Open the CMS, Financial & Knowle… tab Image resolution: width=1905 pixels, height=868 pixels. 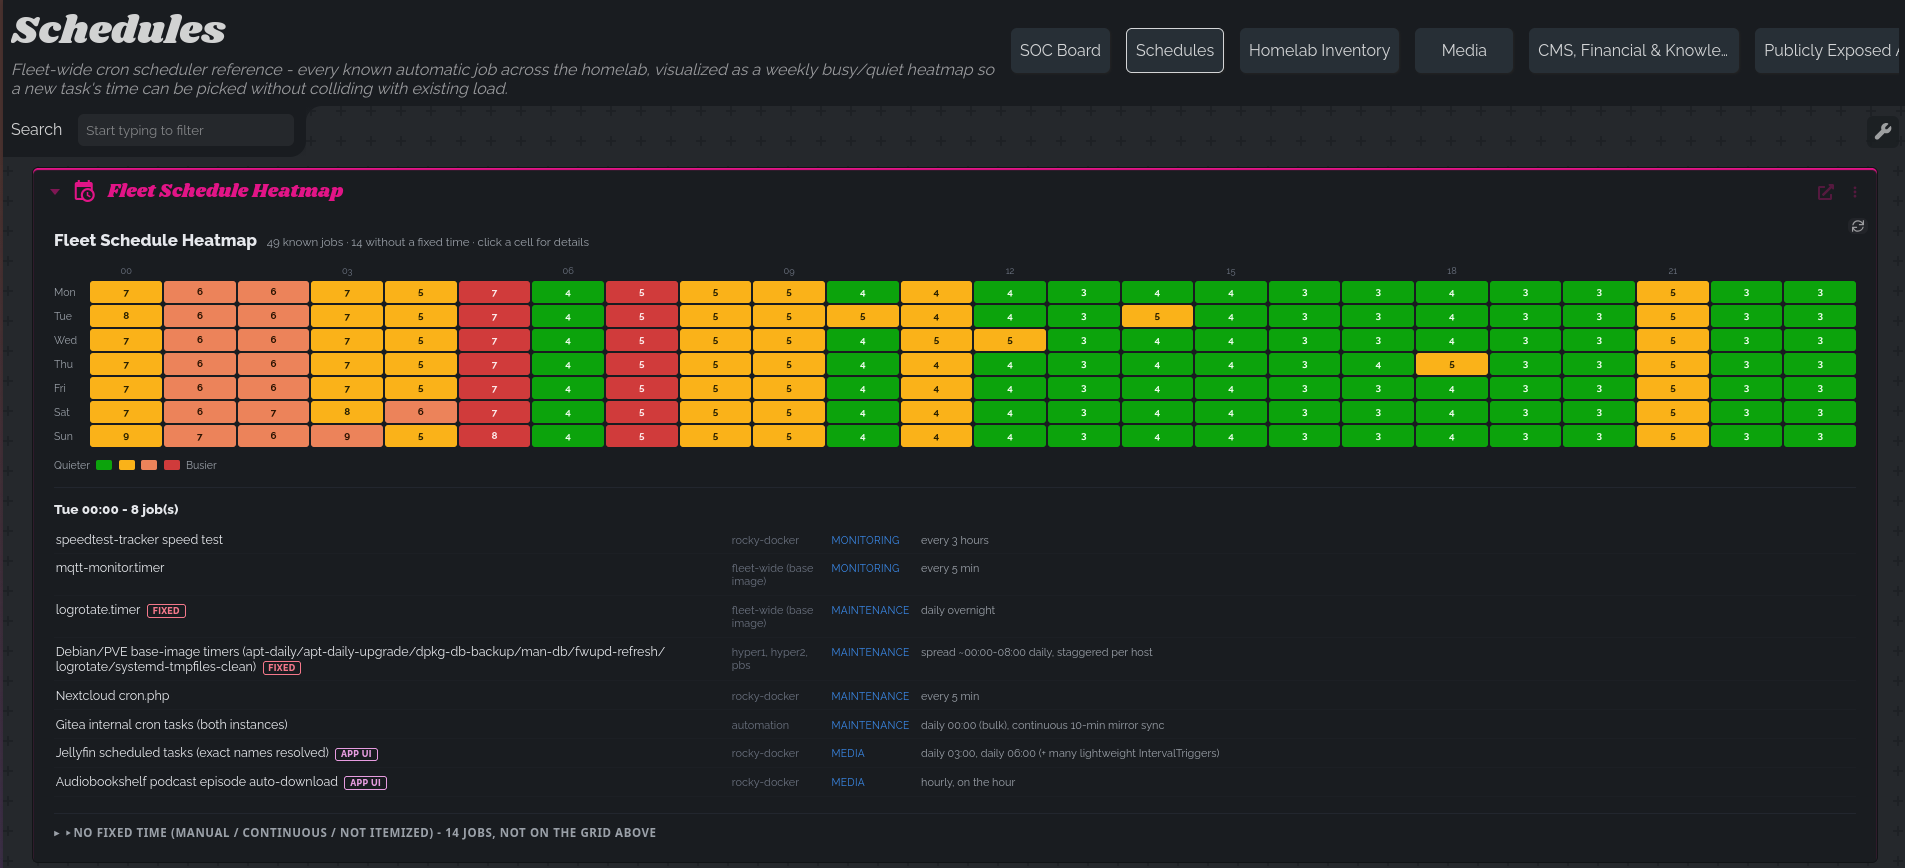[x=1634, y=50]
